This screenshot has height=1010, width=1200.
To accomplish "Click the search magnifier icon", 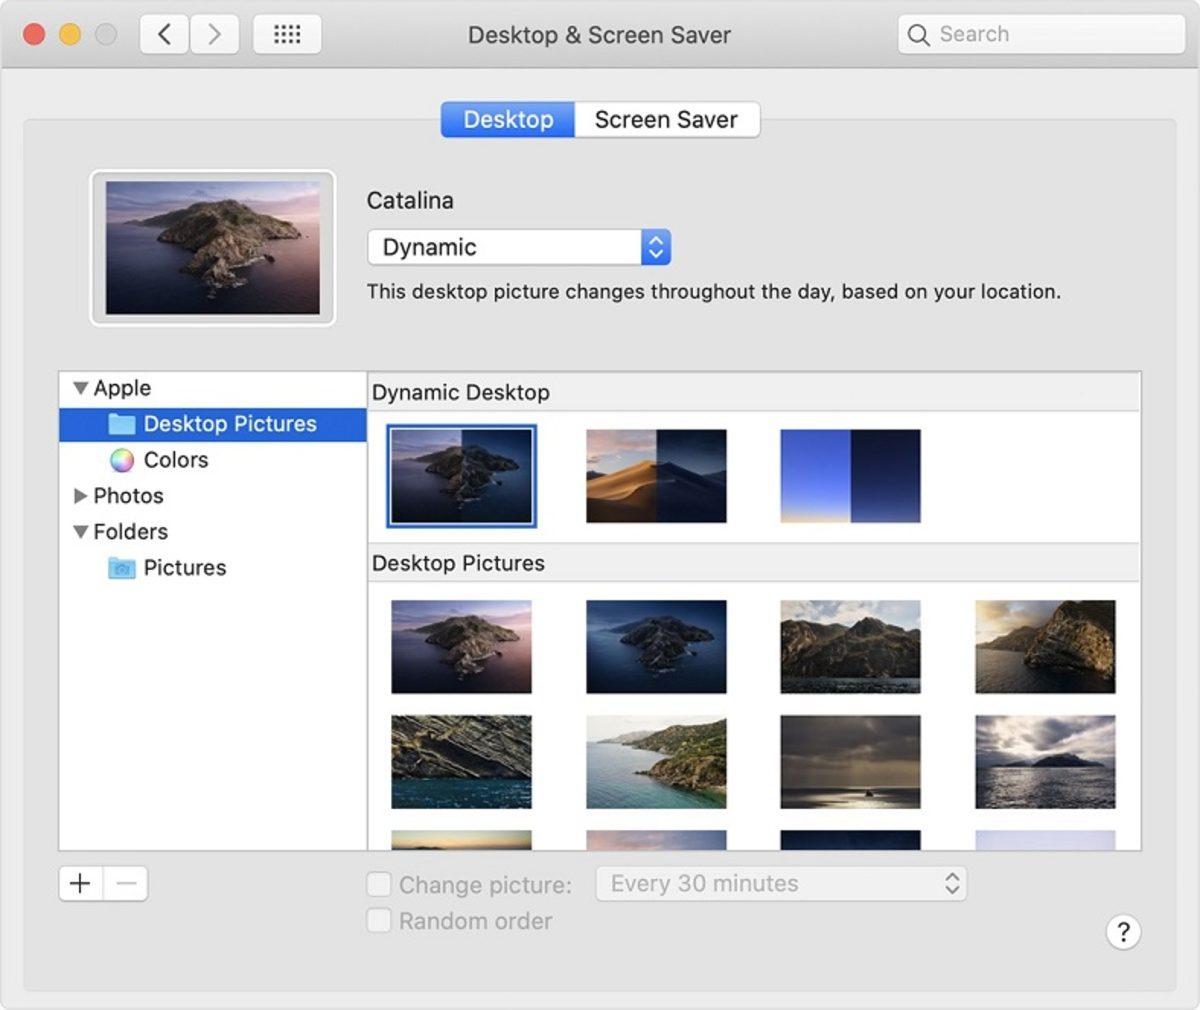I will coord(918,33).
